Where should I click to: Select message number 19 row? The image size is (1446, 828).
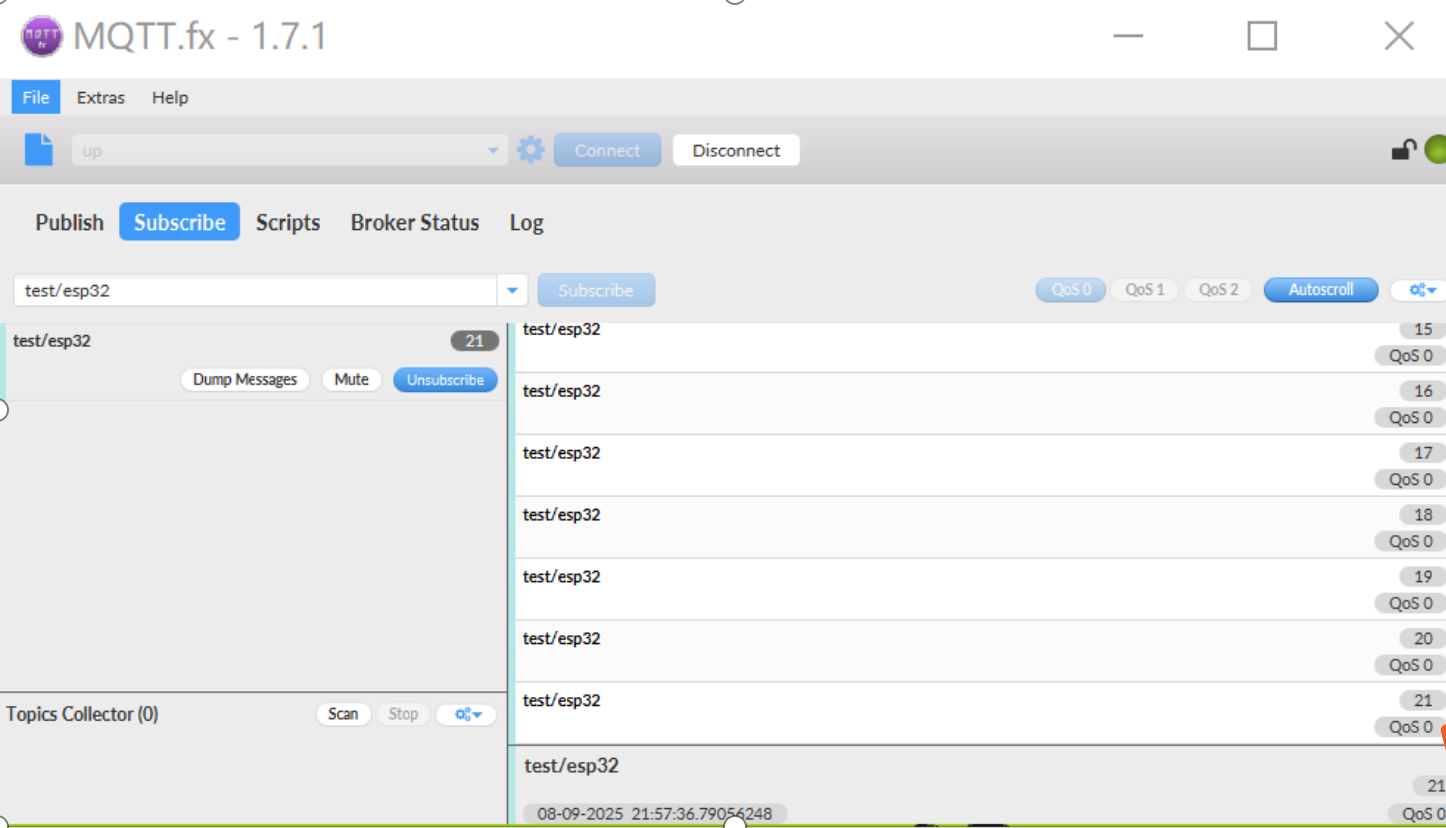coord(980,590)
